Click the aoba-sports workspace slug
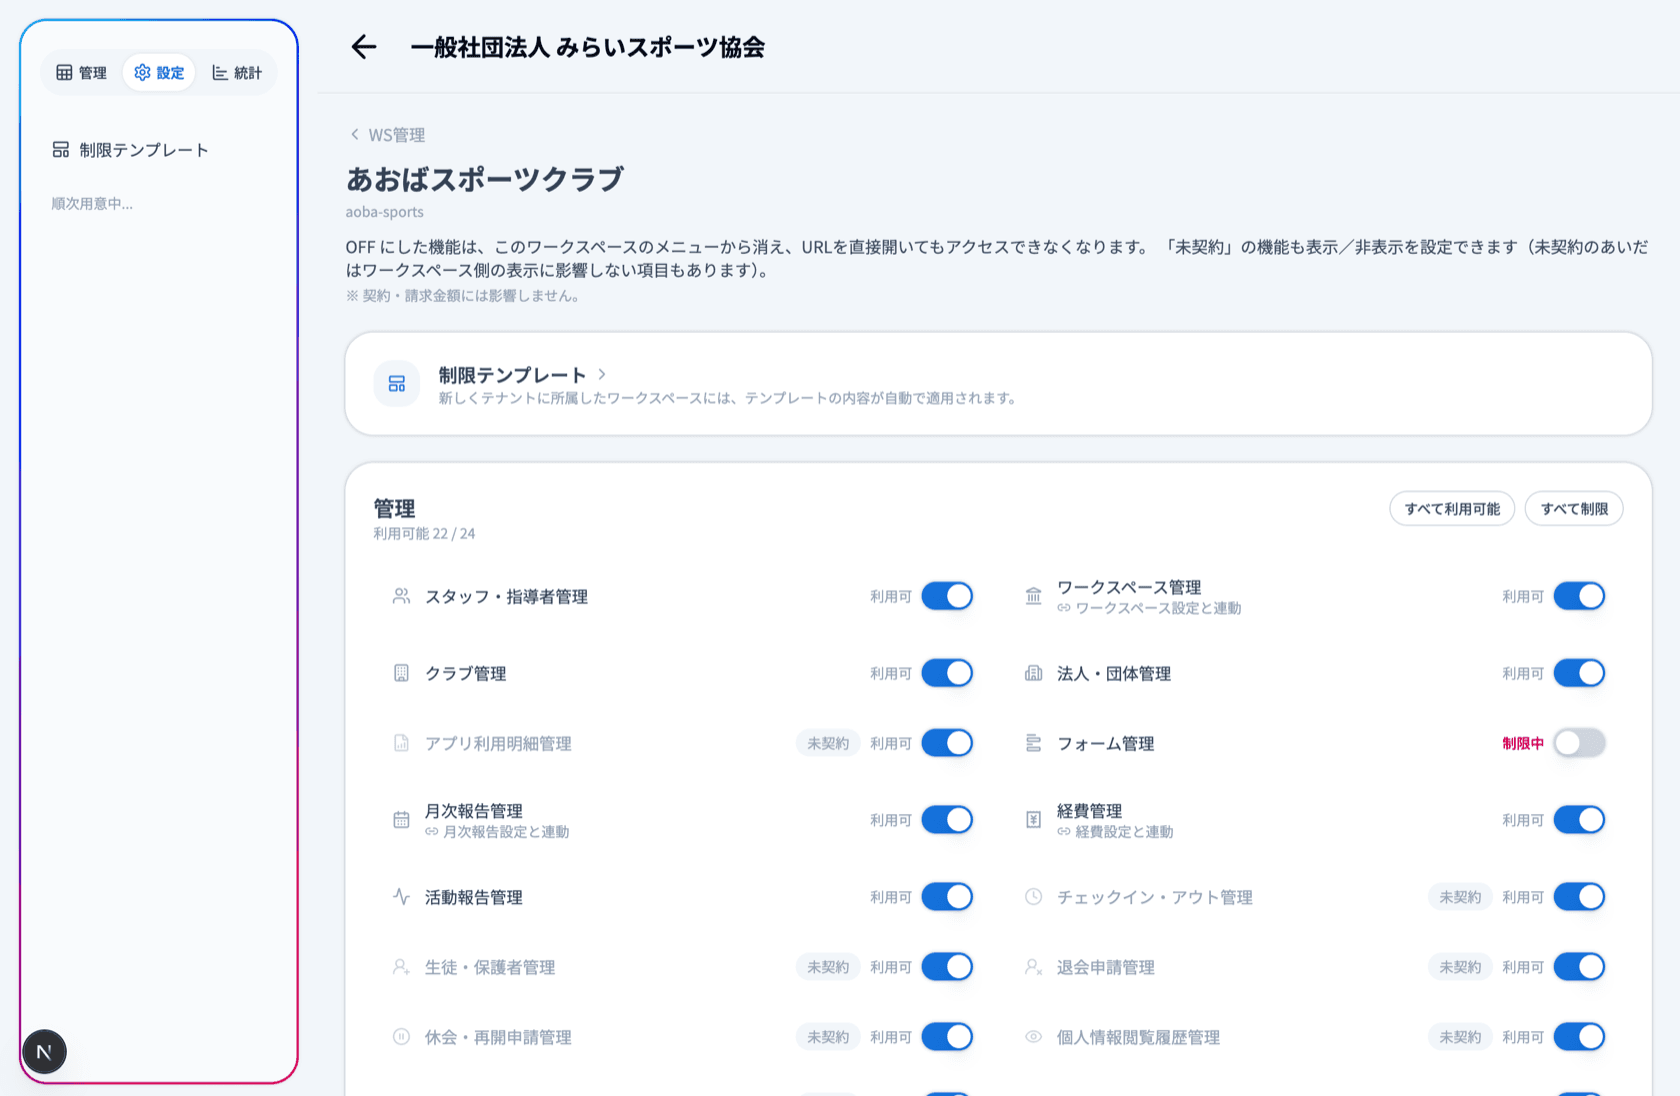1680x1096 pixels. pyautogui.click(x=385, y=212)
